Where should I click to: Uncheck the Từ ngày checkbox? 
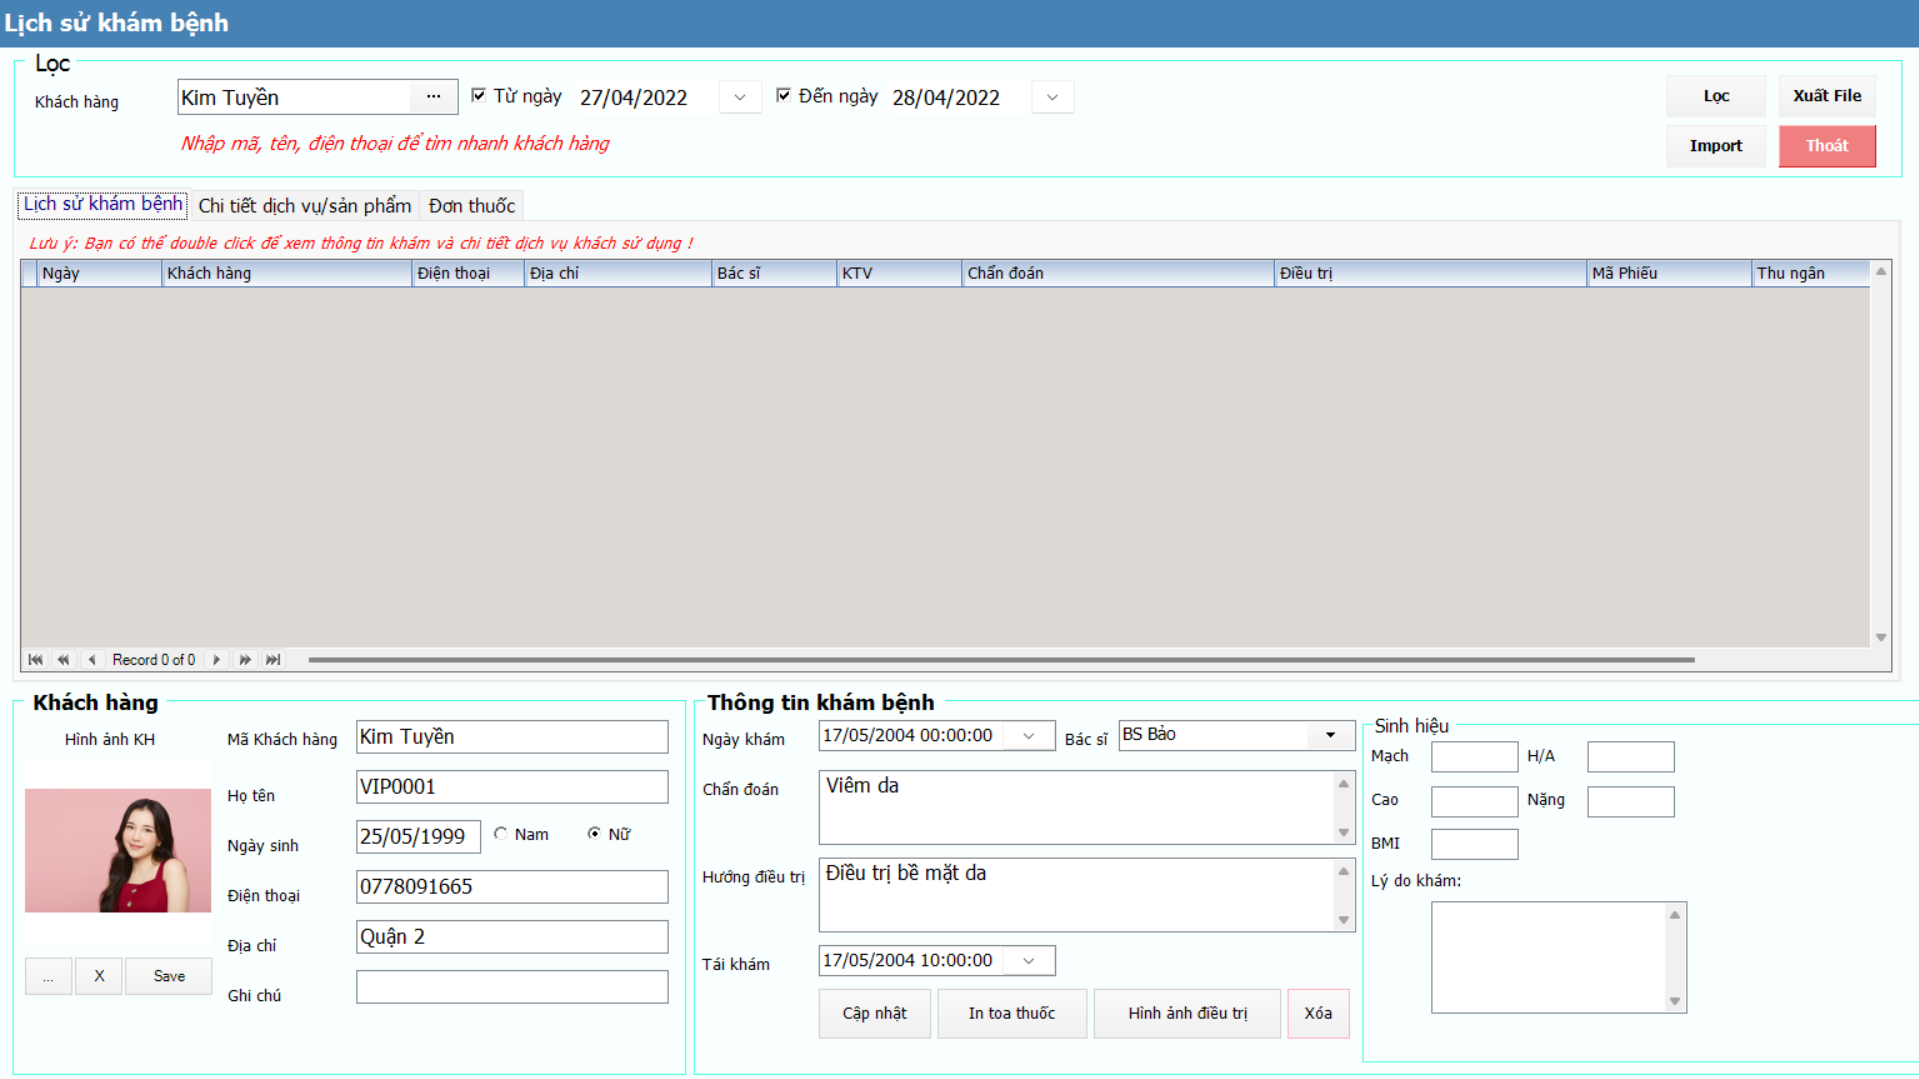(479, 95)
